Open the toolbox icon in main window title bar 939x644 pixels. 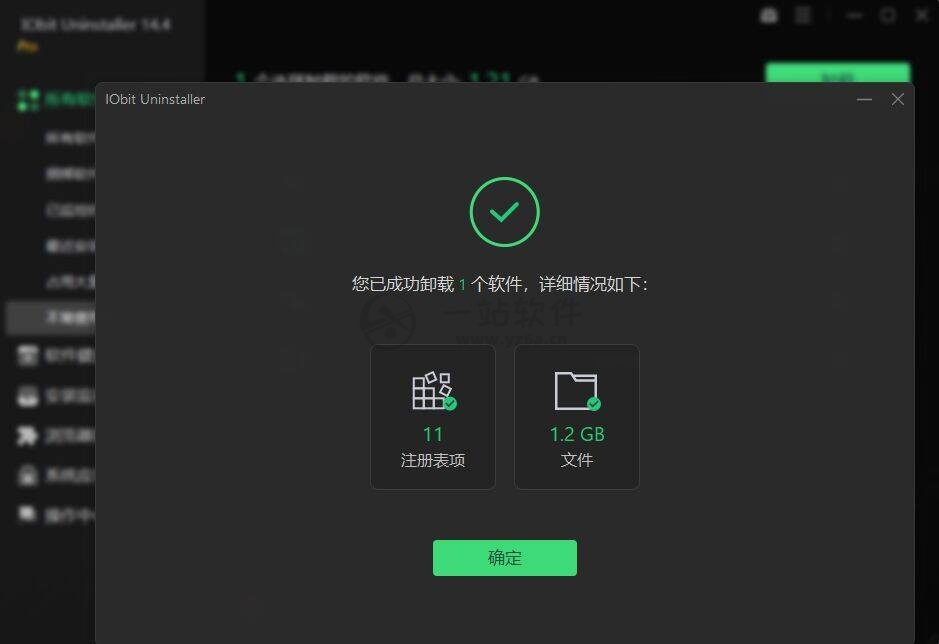point(769,16)
